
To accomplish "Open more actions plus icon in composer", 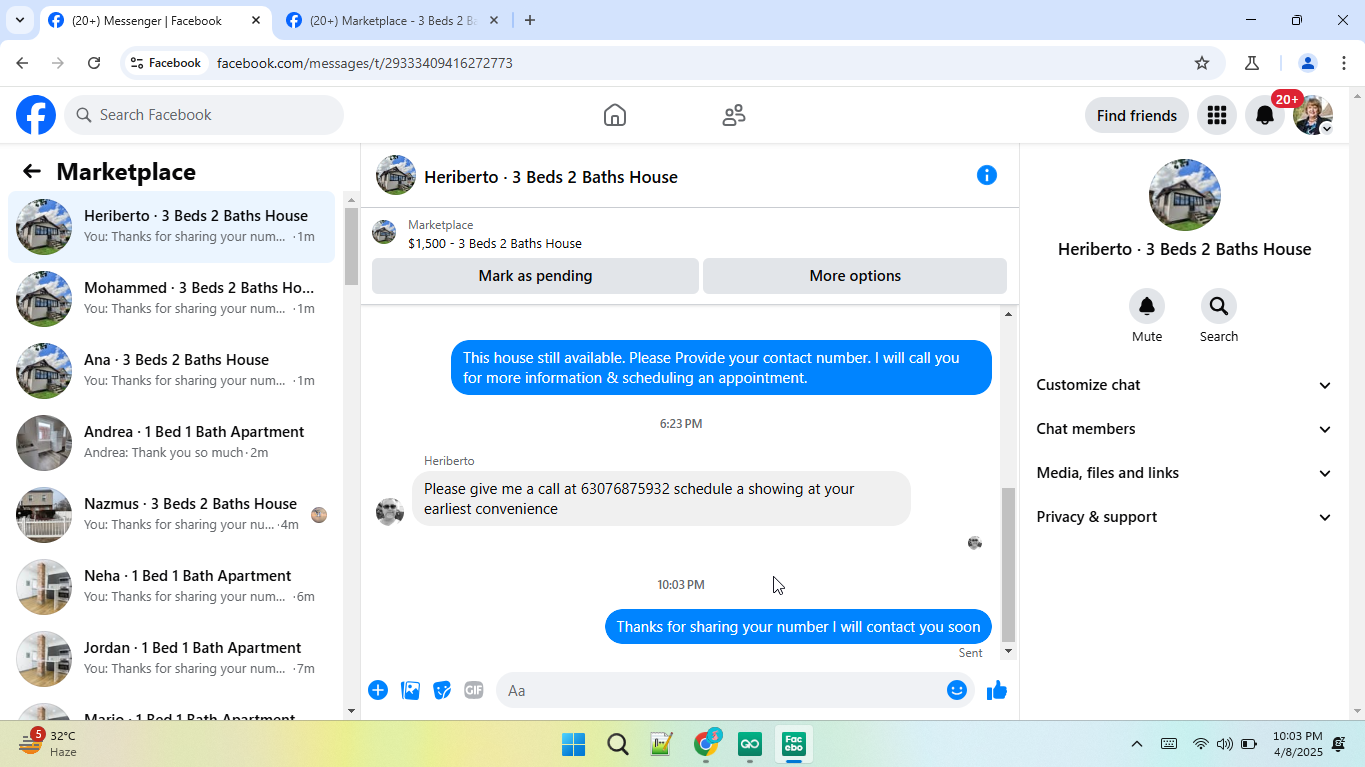I will coord(378,690).
